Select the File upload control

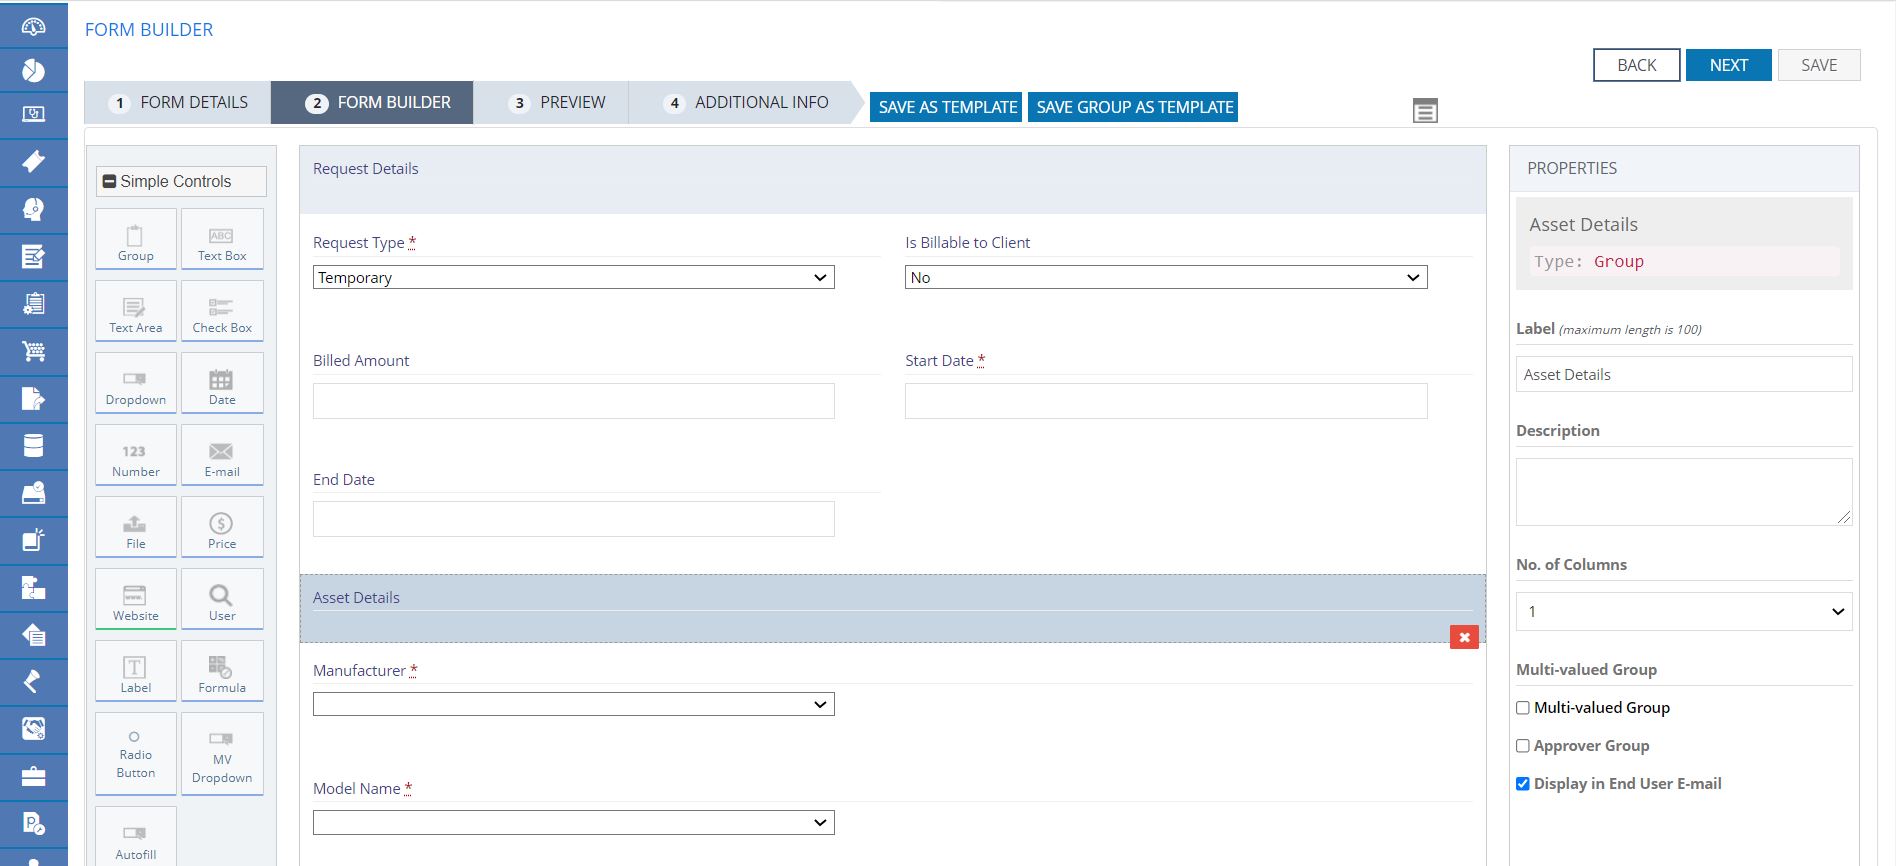[136, 527]
